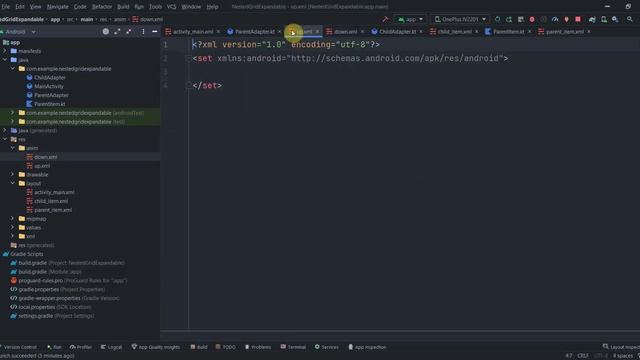Click the red Stop button
This screenshot has width=640, height=360.
click(578, 19)
